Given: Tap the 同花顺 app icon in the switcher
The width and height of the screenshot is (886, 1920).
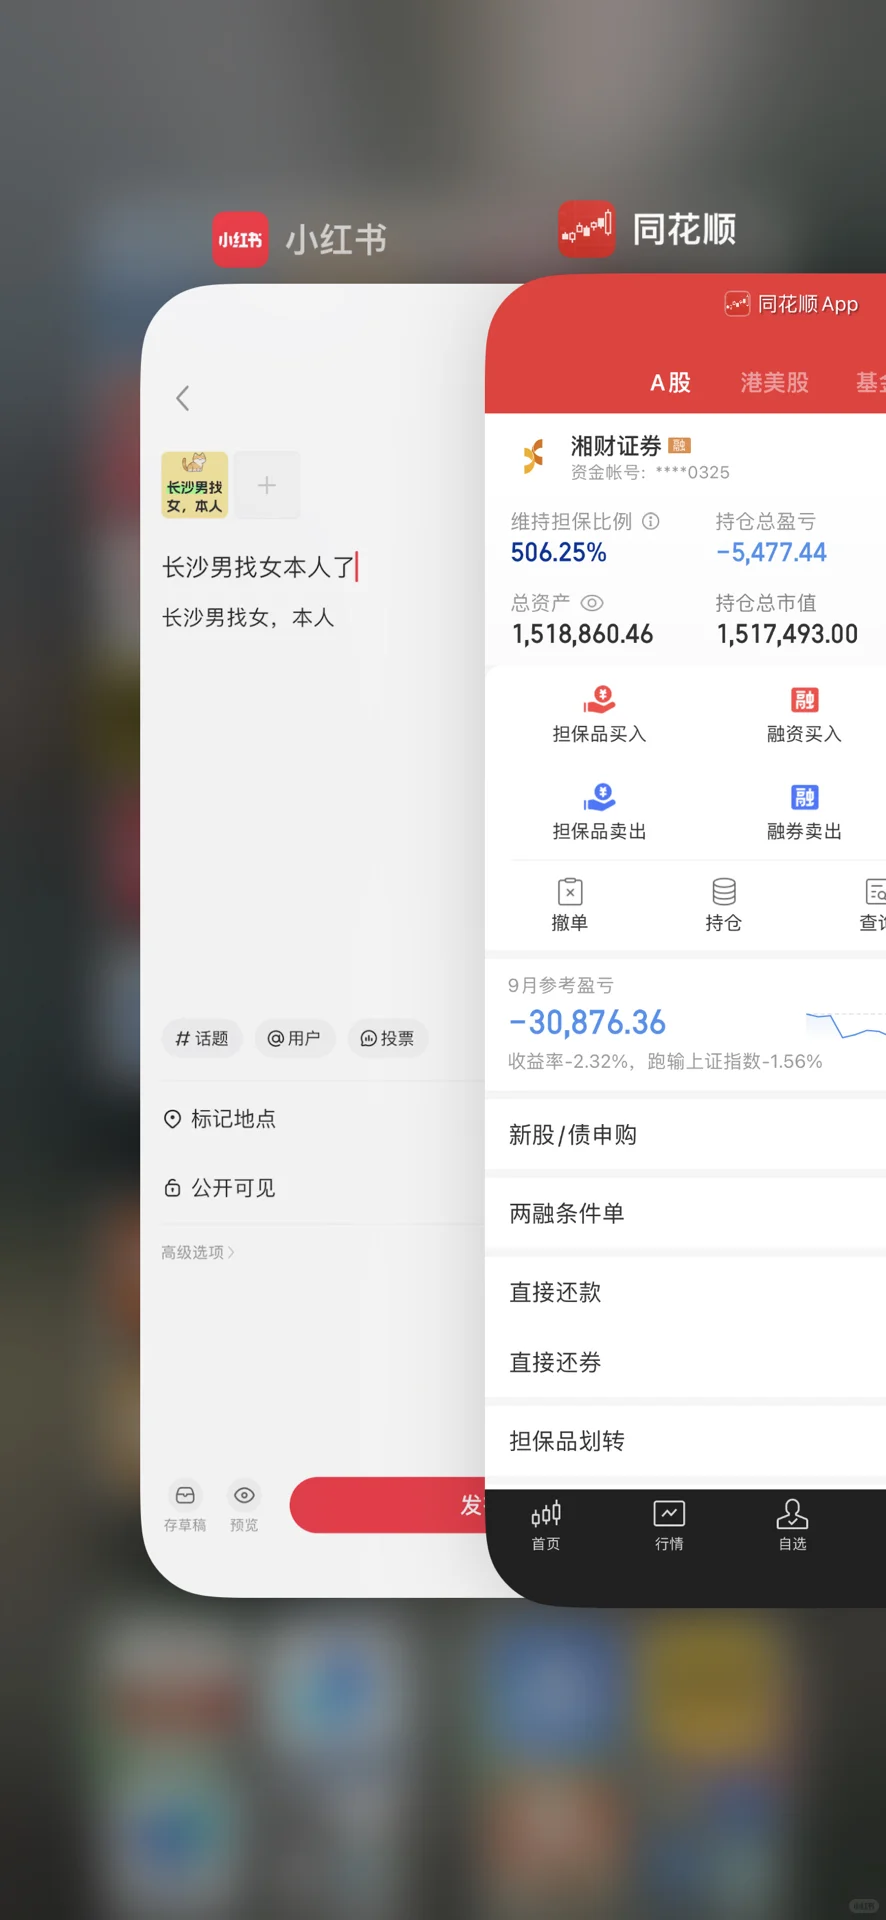Looking at the screenshot, I should (x=586, y=229).
